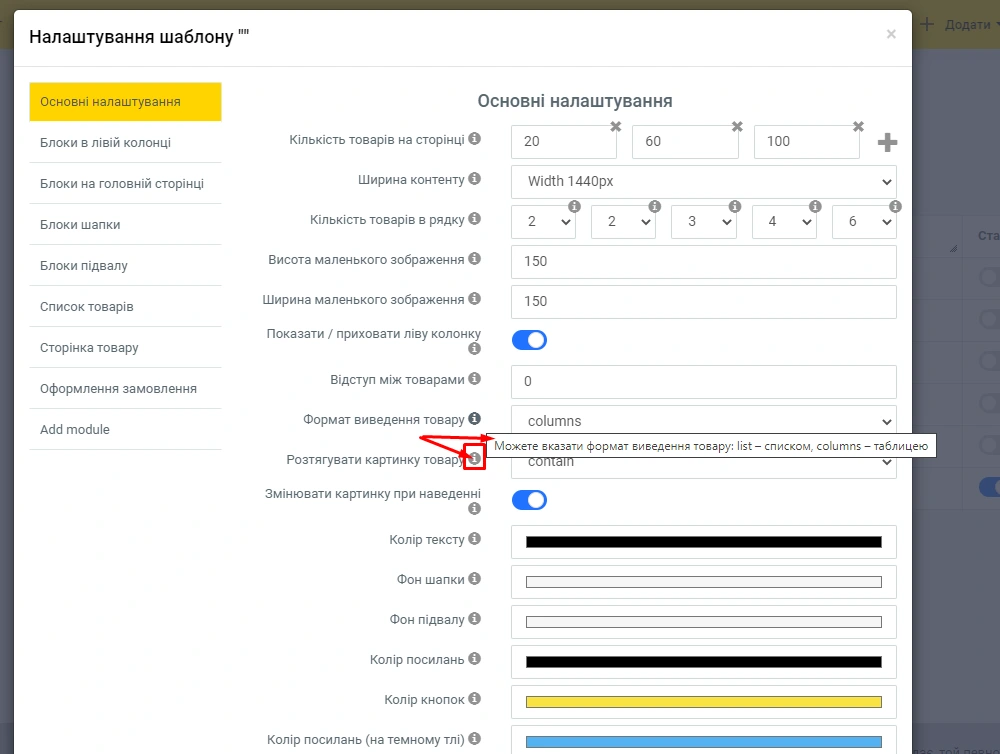Image resolution: width=1000 pixels, height=754 pixels.
Task: Toggle Змінювати картинку при наведенні switch
Action: 530,500
